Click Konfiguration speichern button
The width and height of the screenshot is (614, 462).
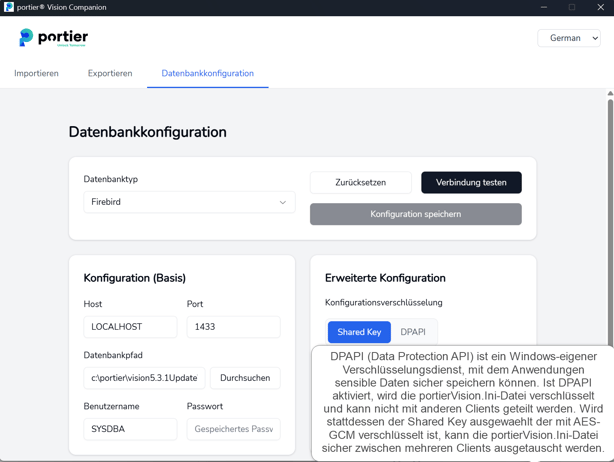coord(415,214)
